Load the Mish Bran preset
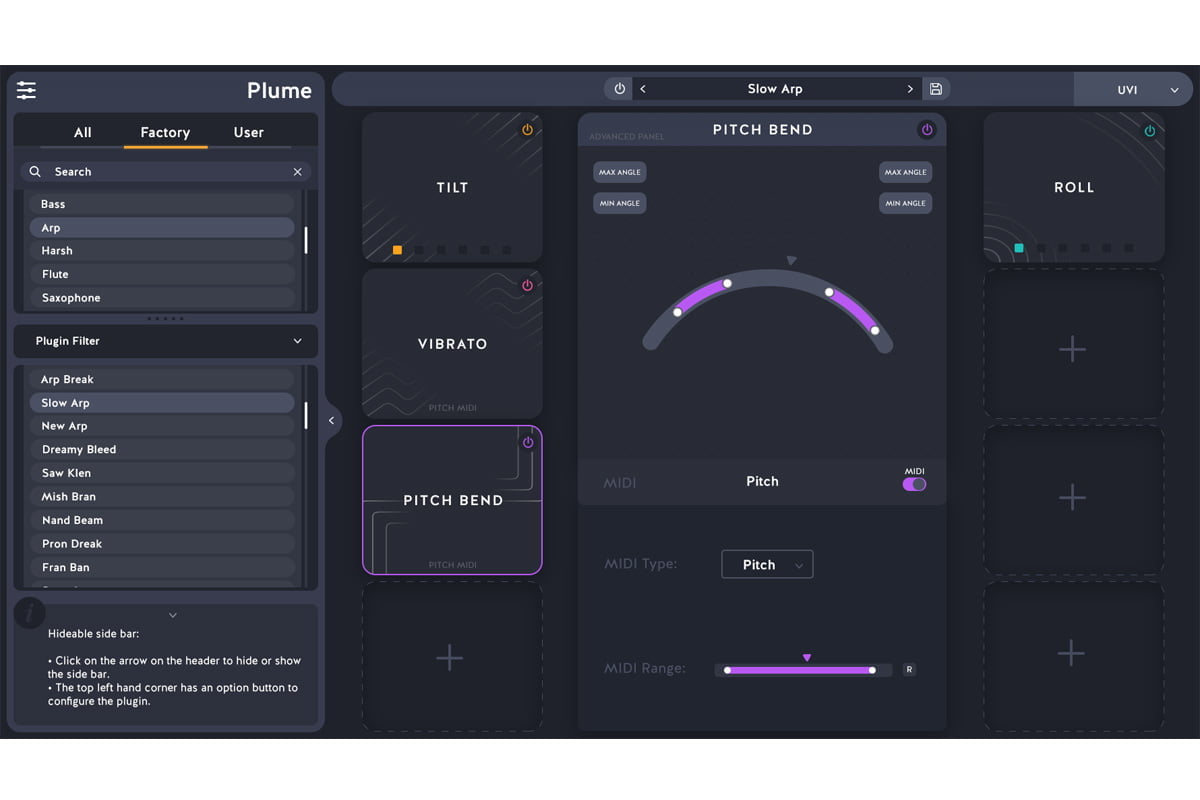Viewport: 1200px width, 800px height. coord(162,497)
